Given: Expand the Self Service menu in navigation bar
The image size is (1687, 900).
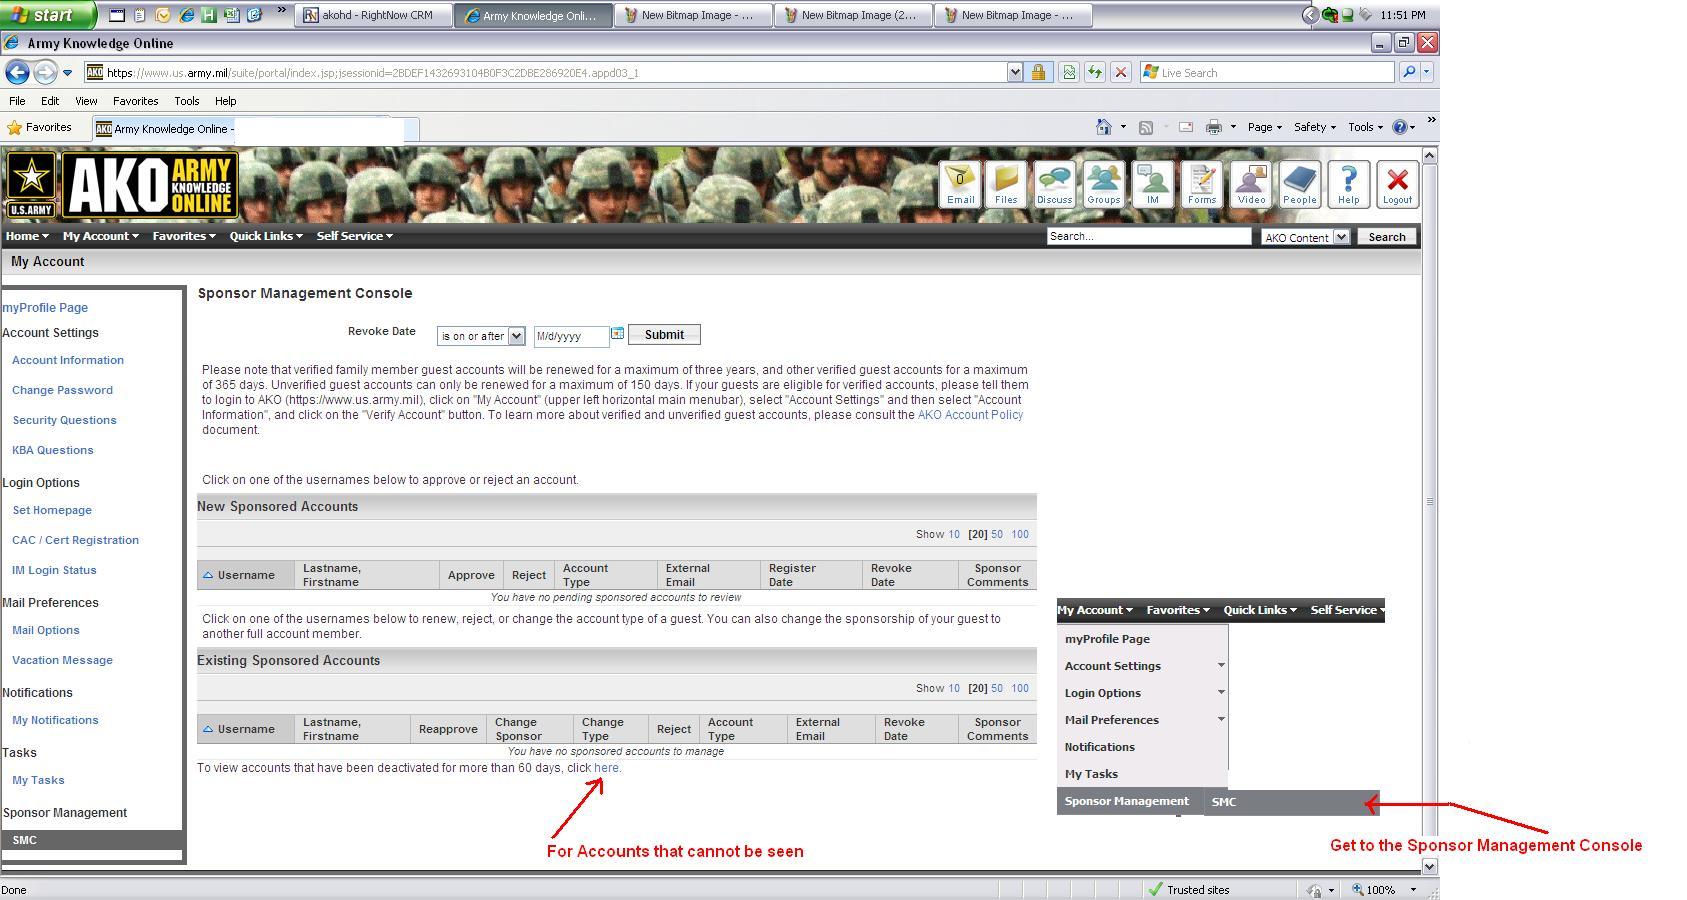Looking at the screenshot, I should point(354,236).
